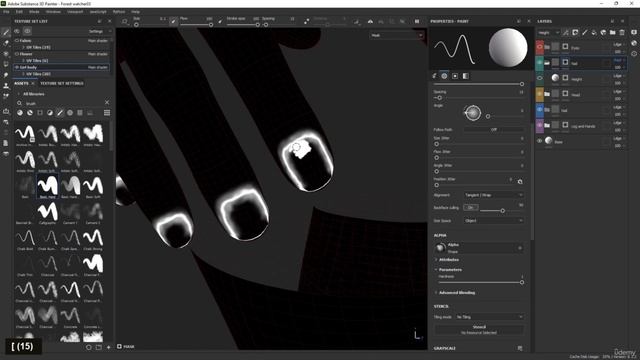Open the Grayscale properties tab icon
Screen dimensions: 640x360
tap(466, 76)
